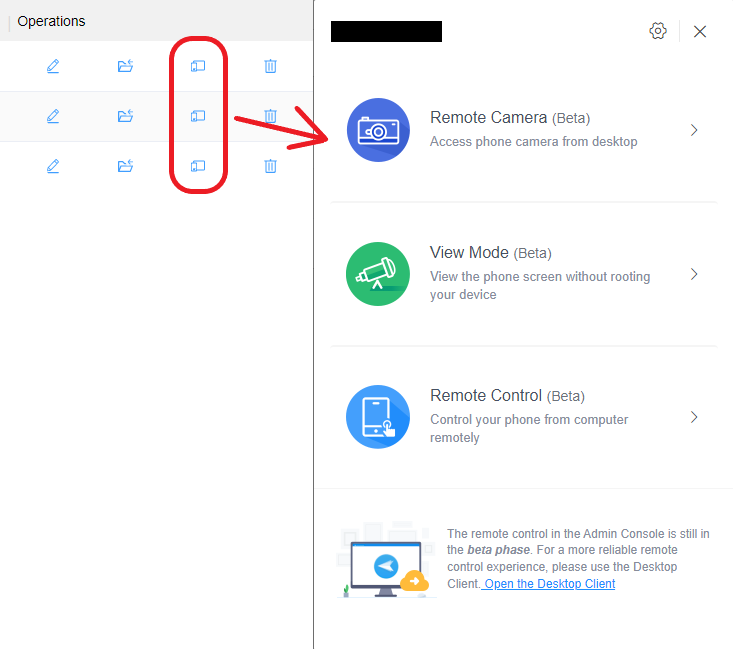
Task: Click the delete trash icon in third row
Action: tap(270, 166)
